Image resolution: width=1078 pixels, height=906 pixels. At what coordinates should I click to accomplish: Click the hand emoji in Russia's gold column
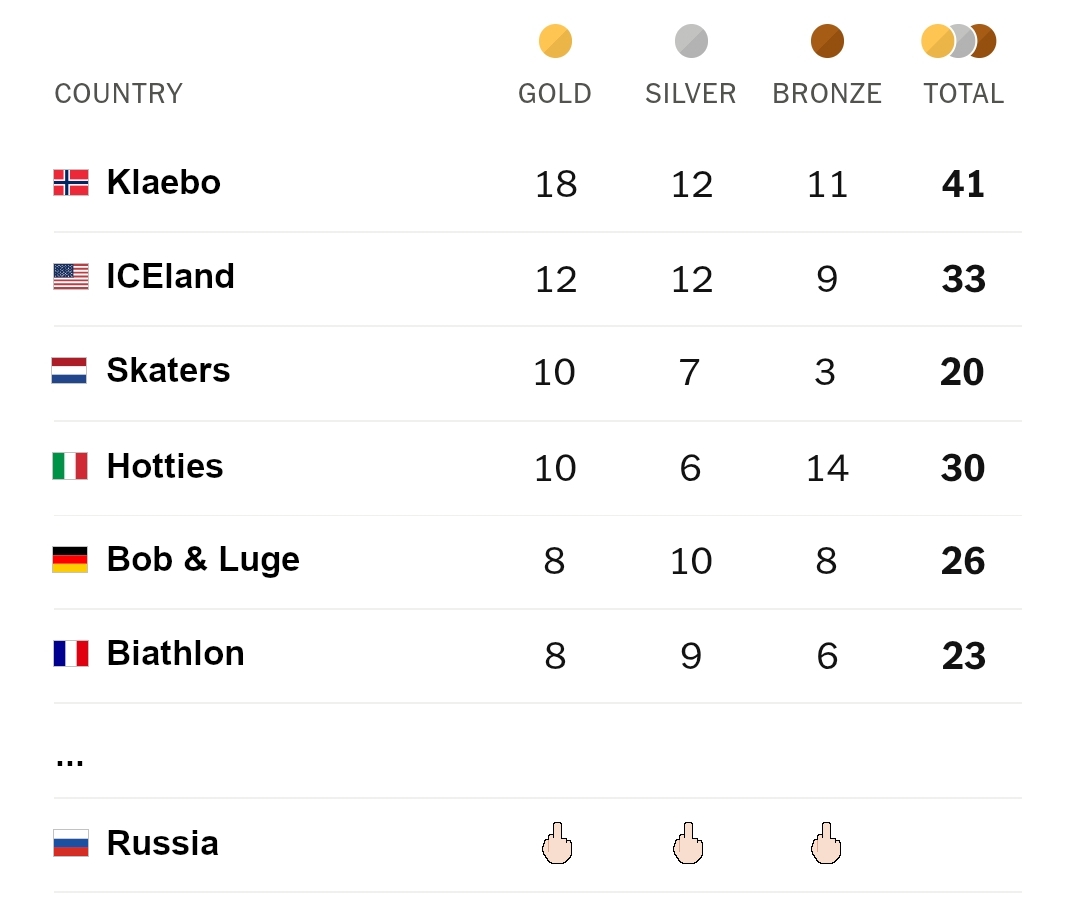tap(556, 844)
